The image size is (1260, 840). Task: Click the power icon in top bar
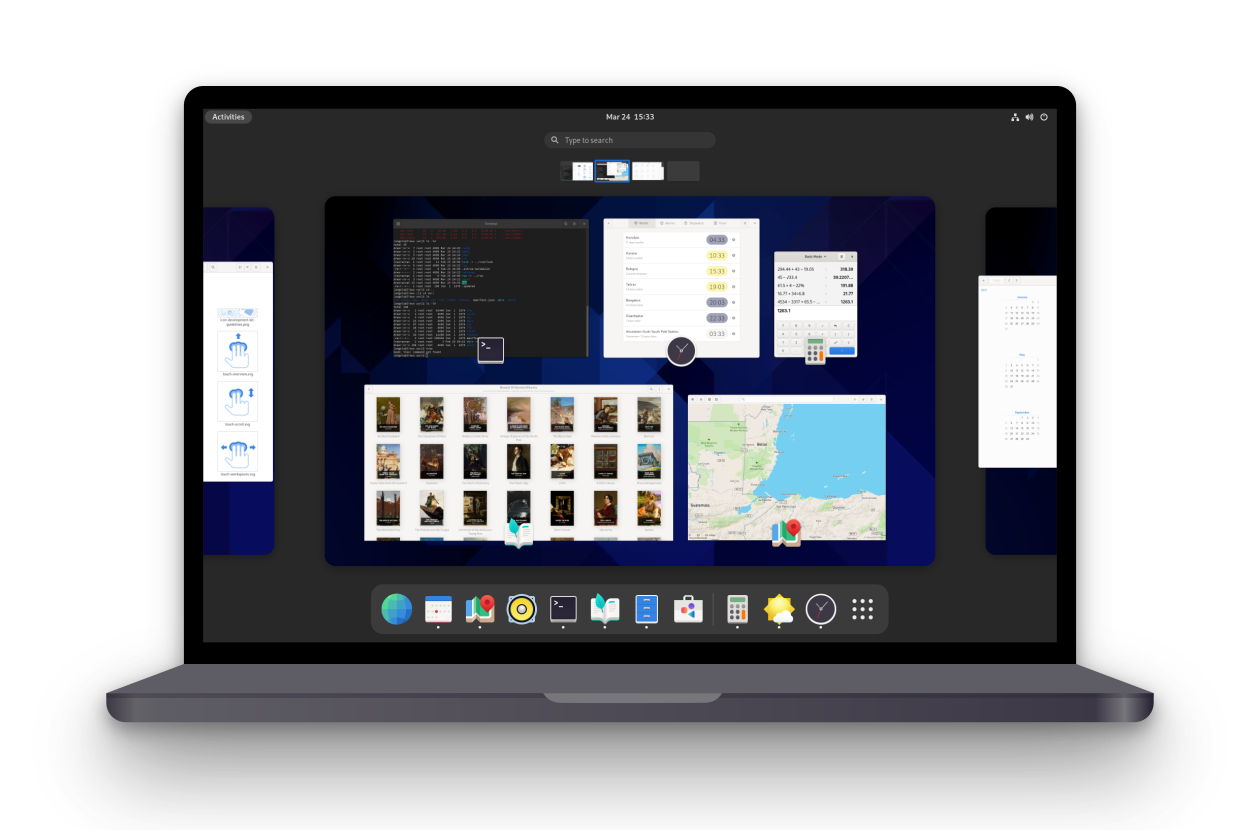(1044, 117)
